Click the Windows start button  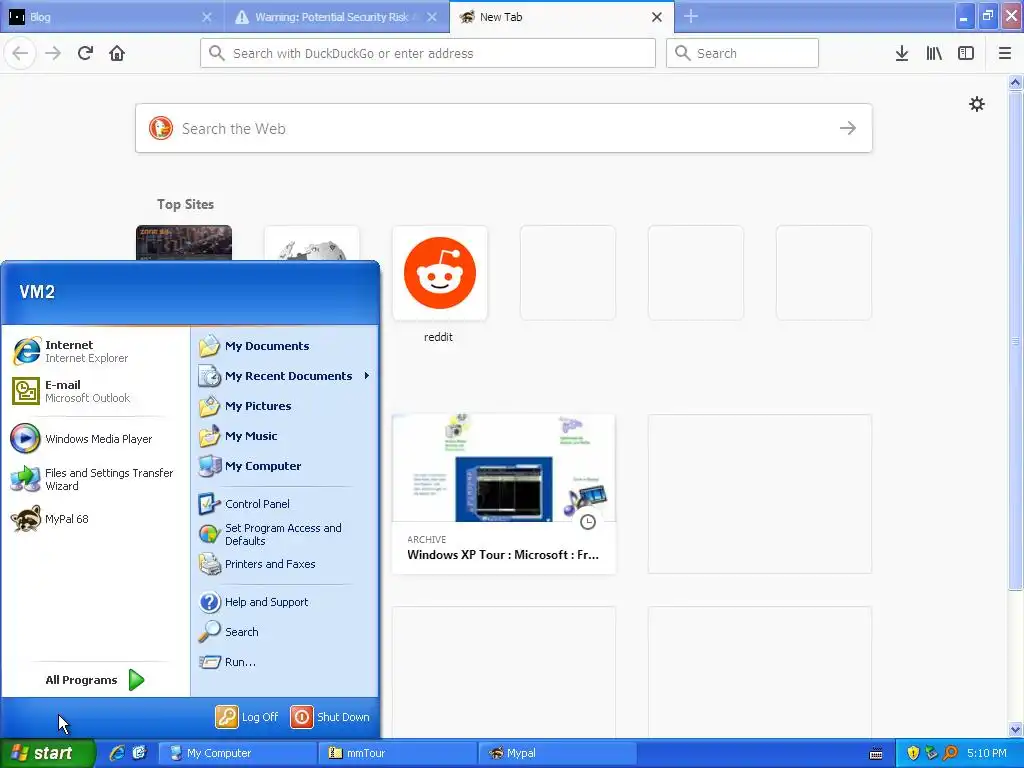(47, 753)
